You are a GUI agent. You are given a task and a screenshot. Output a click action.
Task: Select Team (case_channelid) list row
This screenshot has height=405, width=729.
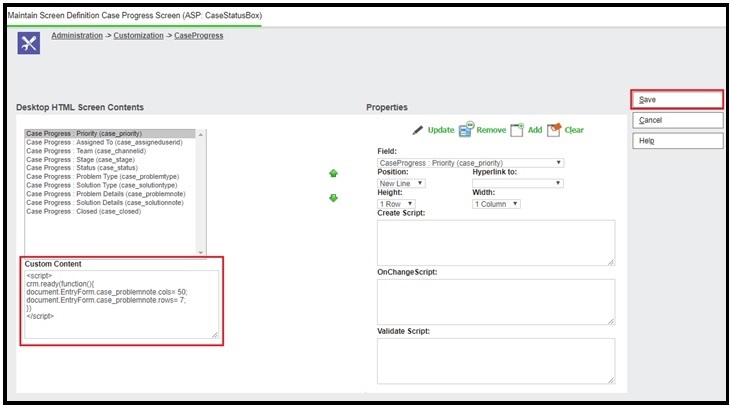(x=110, y=151)
